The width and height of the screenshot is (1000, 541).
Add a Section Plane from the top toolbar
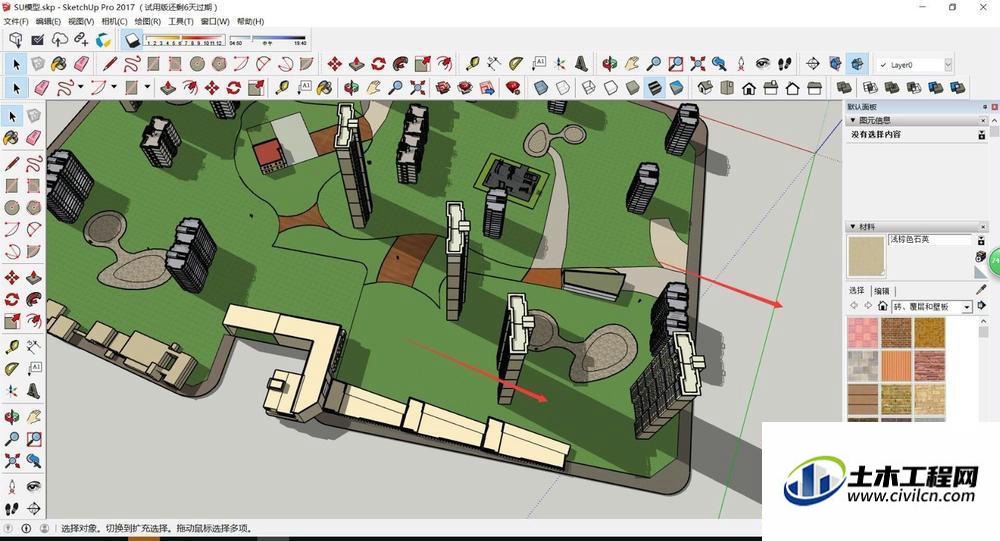[x=812, y=64]
